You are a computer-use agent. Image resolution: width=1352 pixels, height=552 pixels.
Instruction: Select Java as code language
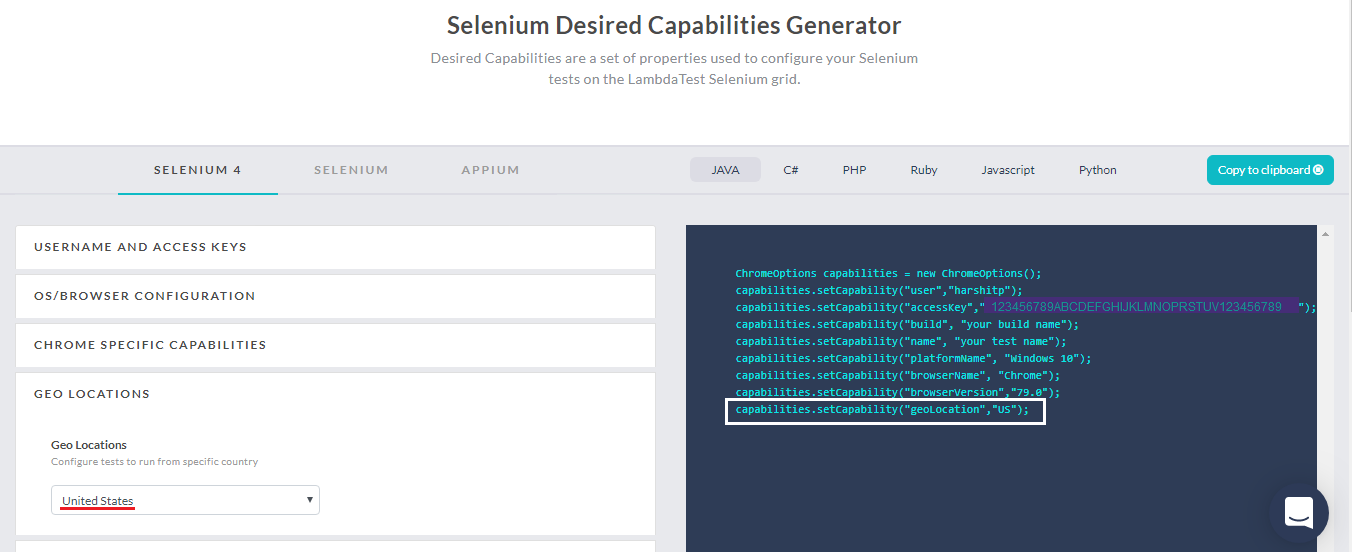[x=725, y=170]
